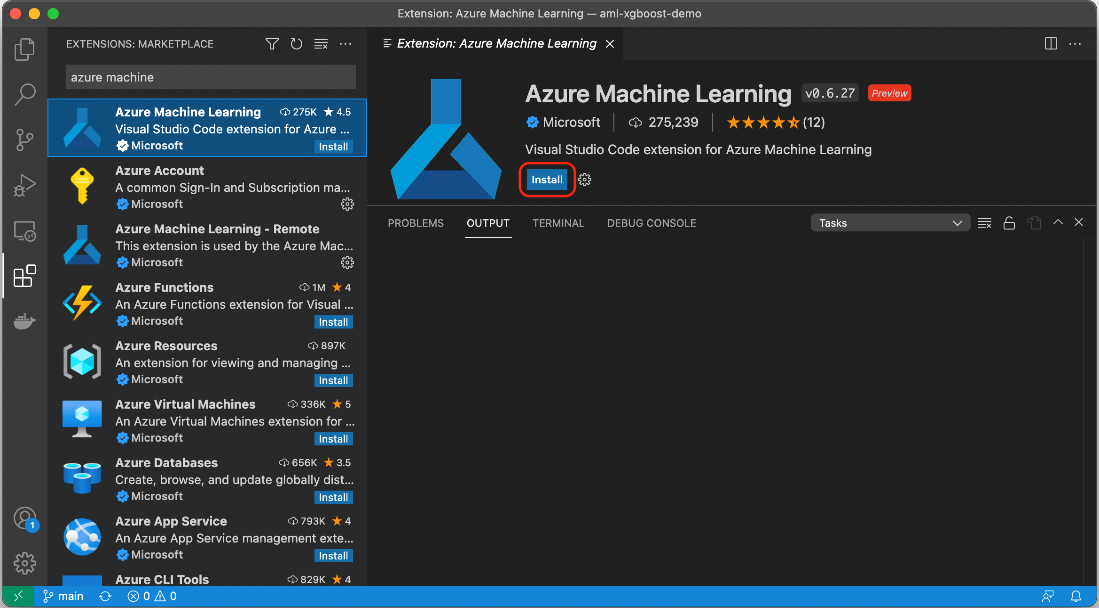Open Extensions view more actions menu
Screen dimensions: 1099x608
coord(346,44)
